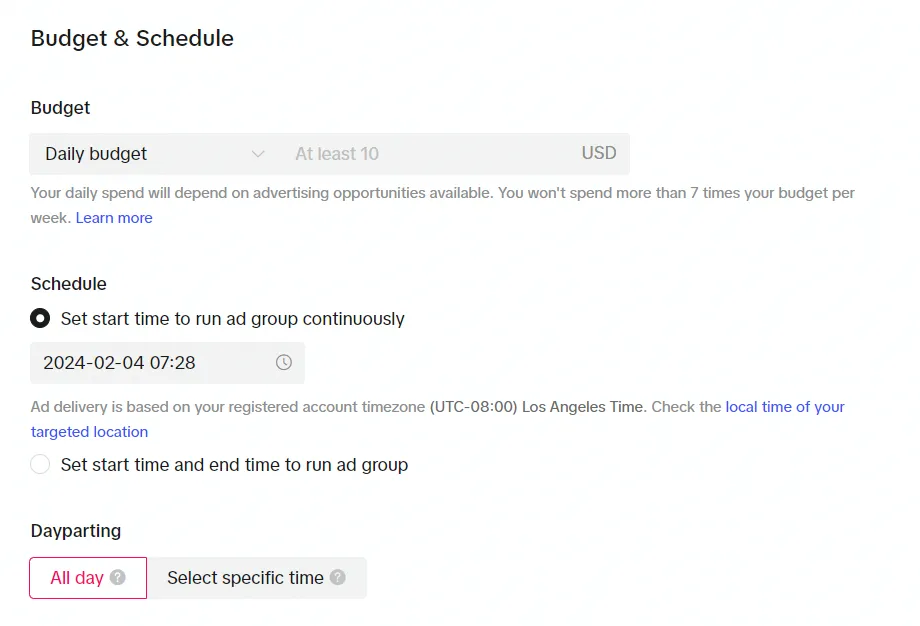This screenshot has width=920, height=626.
Task: Click the Budget & Schedule heading
Action: pyautogui.click(x=132, y=39)
